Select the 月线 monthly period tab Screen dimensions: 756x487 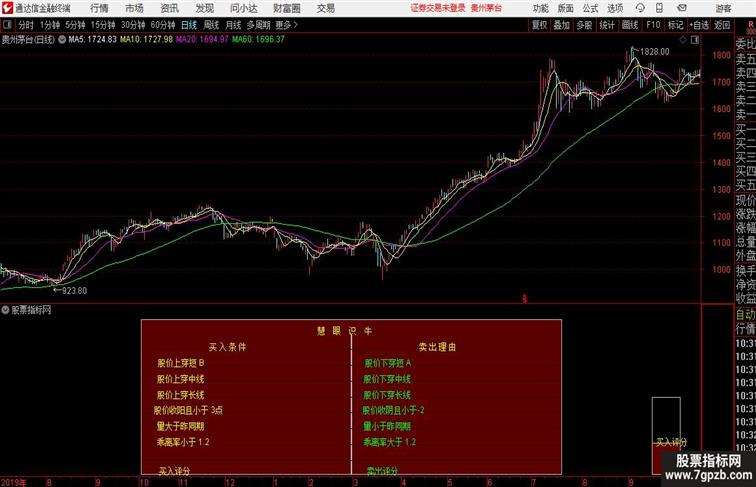coord(233,25)
